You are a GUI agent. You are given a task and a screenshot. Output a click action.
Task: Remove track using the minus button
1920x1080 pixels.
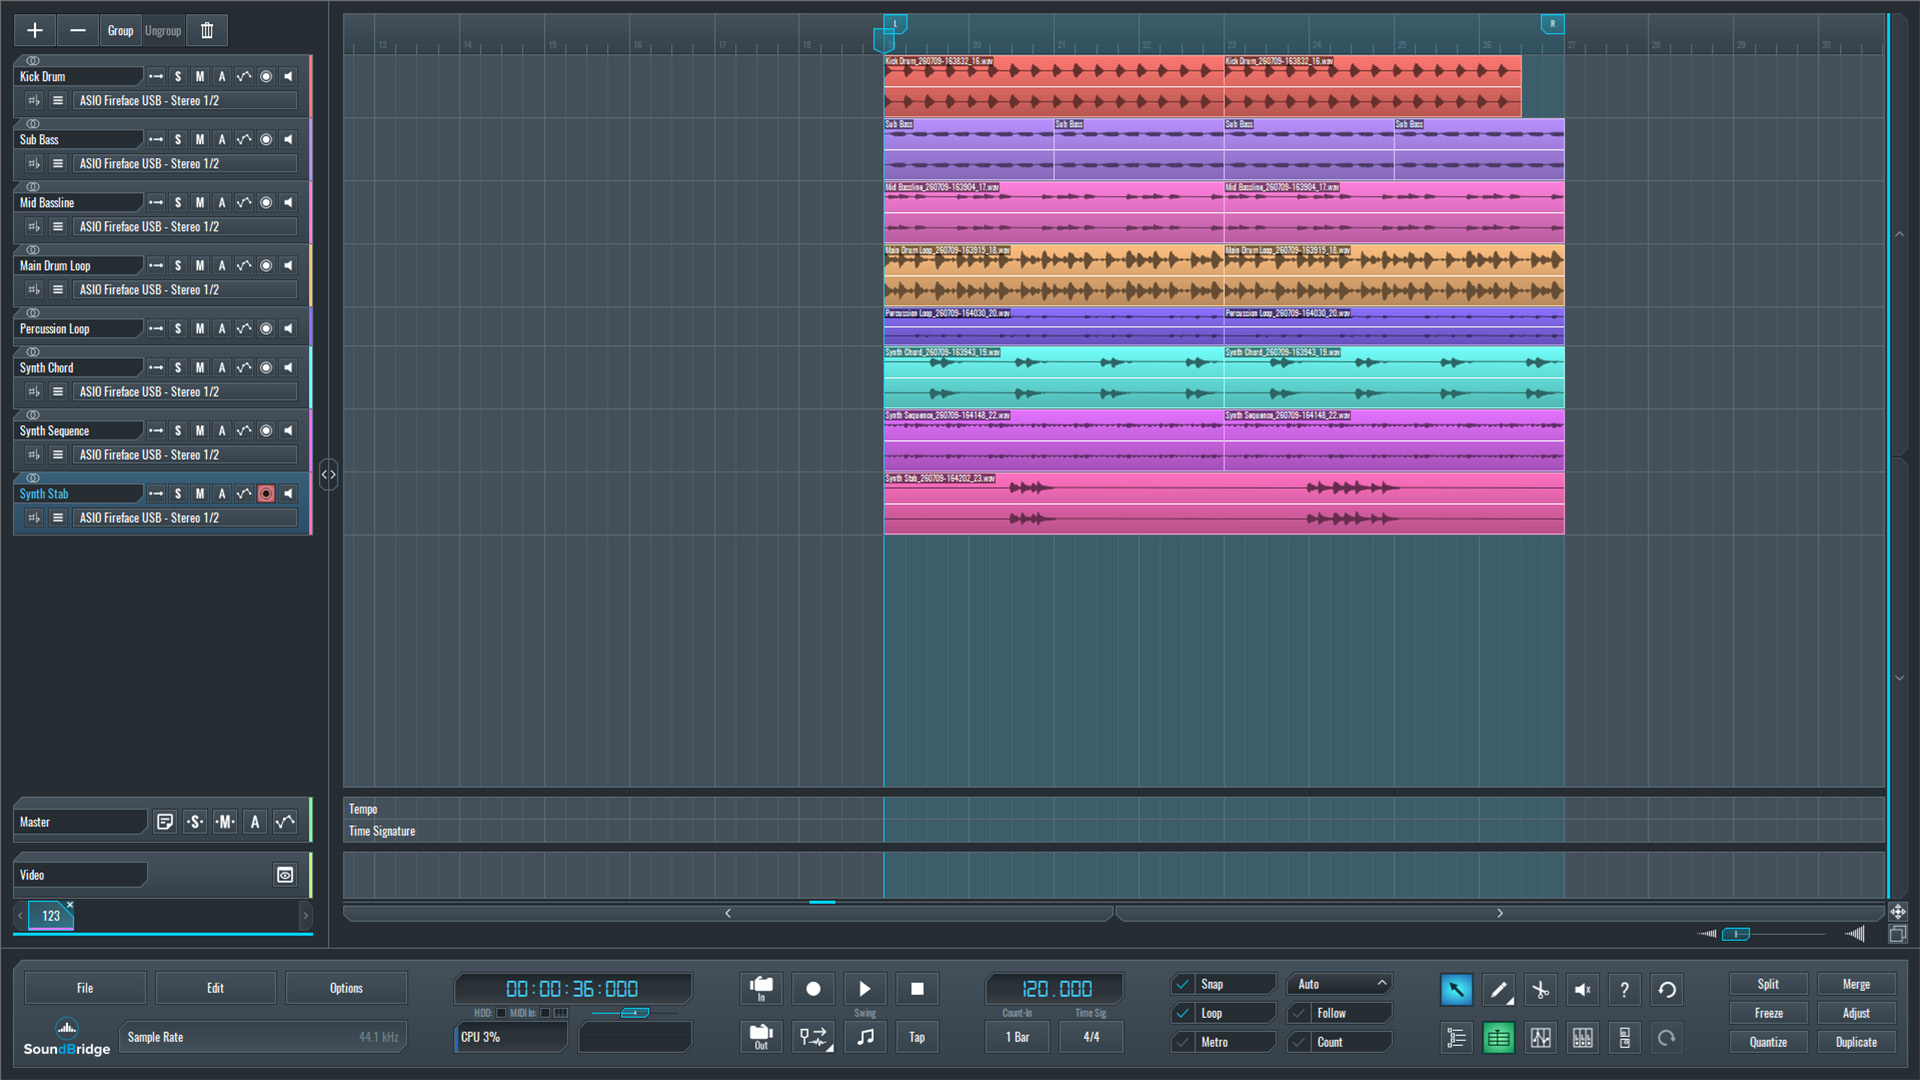point(78,31)
